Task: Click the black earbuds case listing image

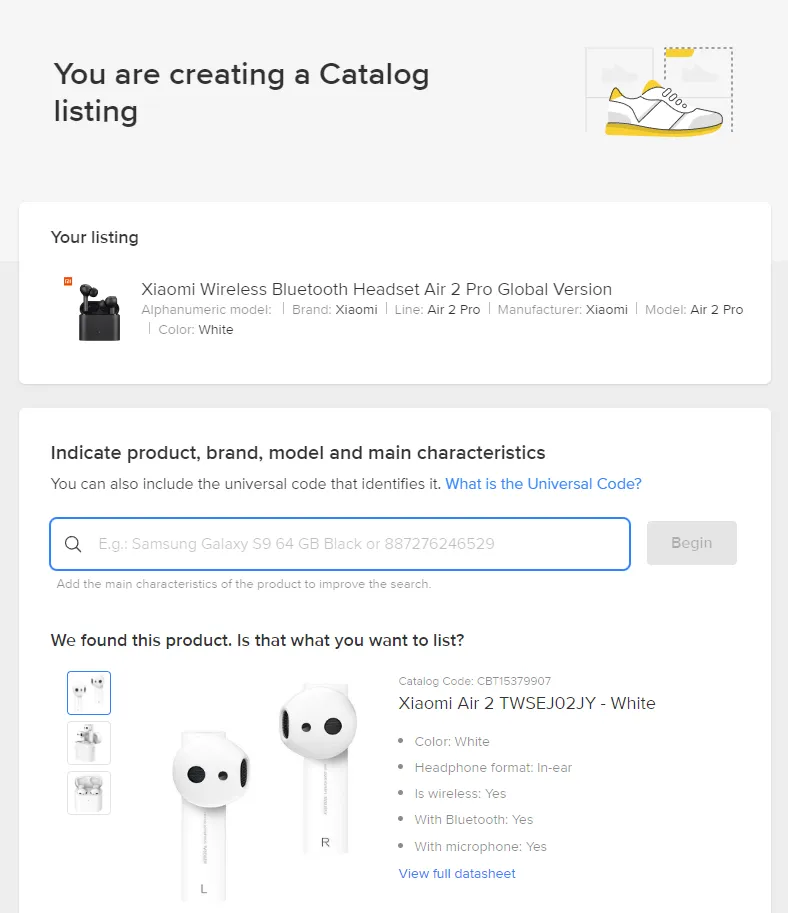Action: tap(100, 313)
